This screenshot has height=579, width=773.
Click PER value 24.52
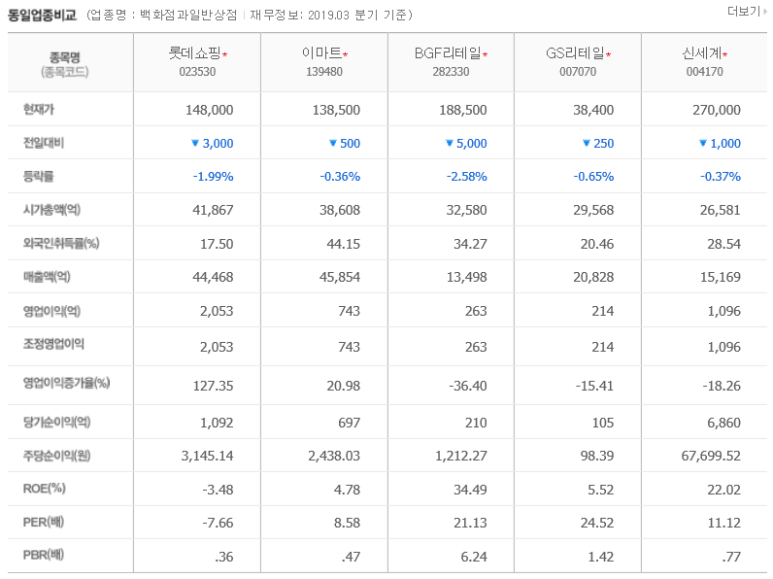point(597,523)
